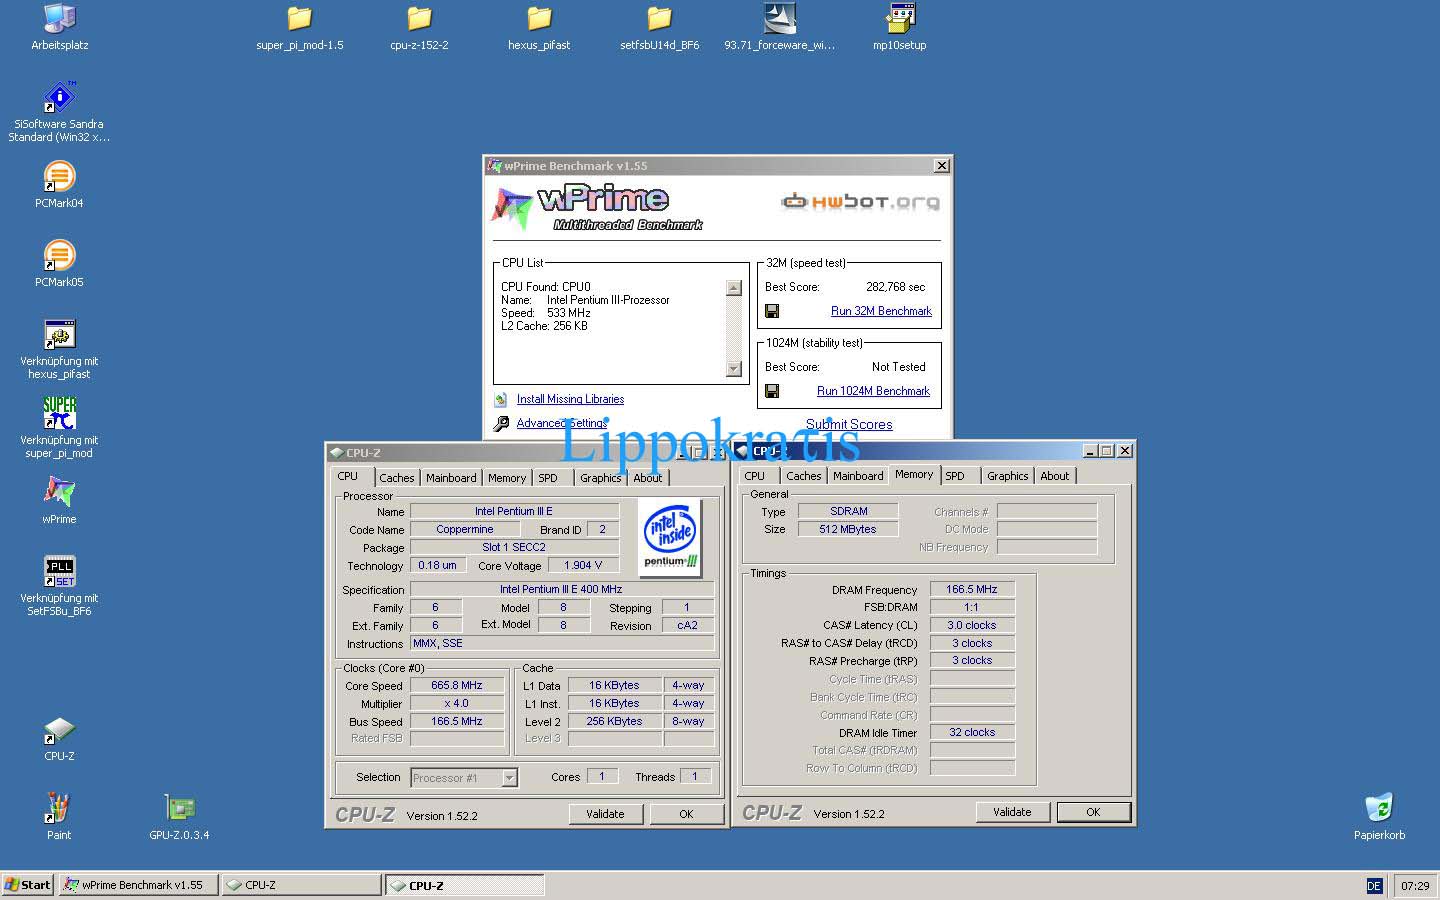
Task: Switch to Caches tab in left CPU-Z
Action: [x=396, y=478]
